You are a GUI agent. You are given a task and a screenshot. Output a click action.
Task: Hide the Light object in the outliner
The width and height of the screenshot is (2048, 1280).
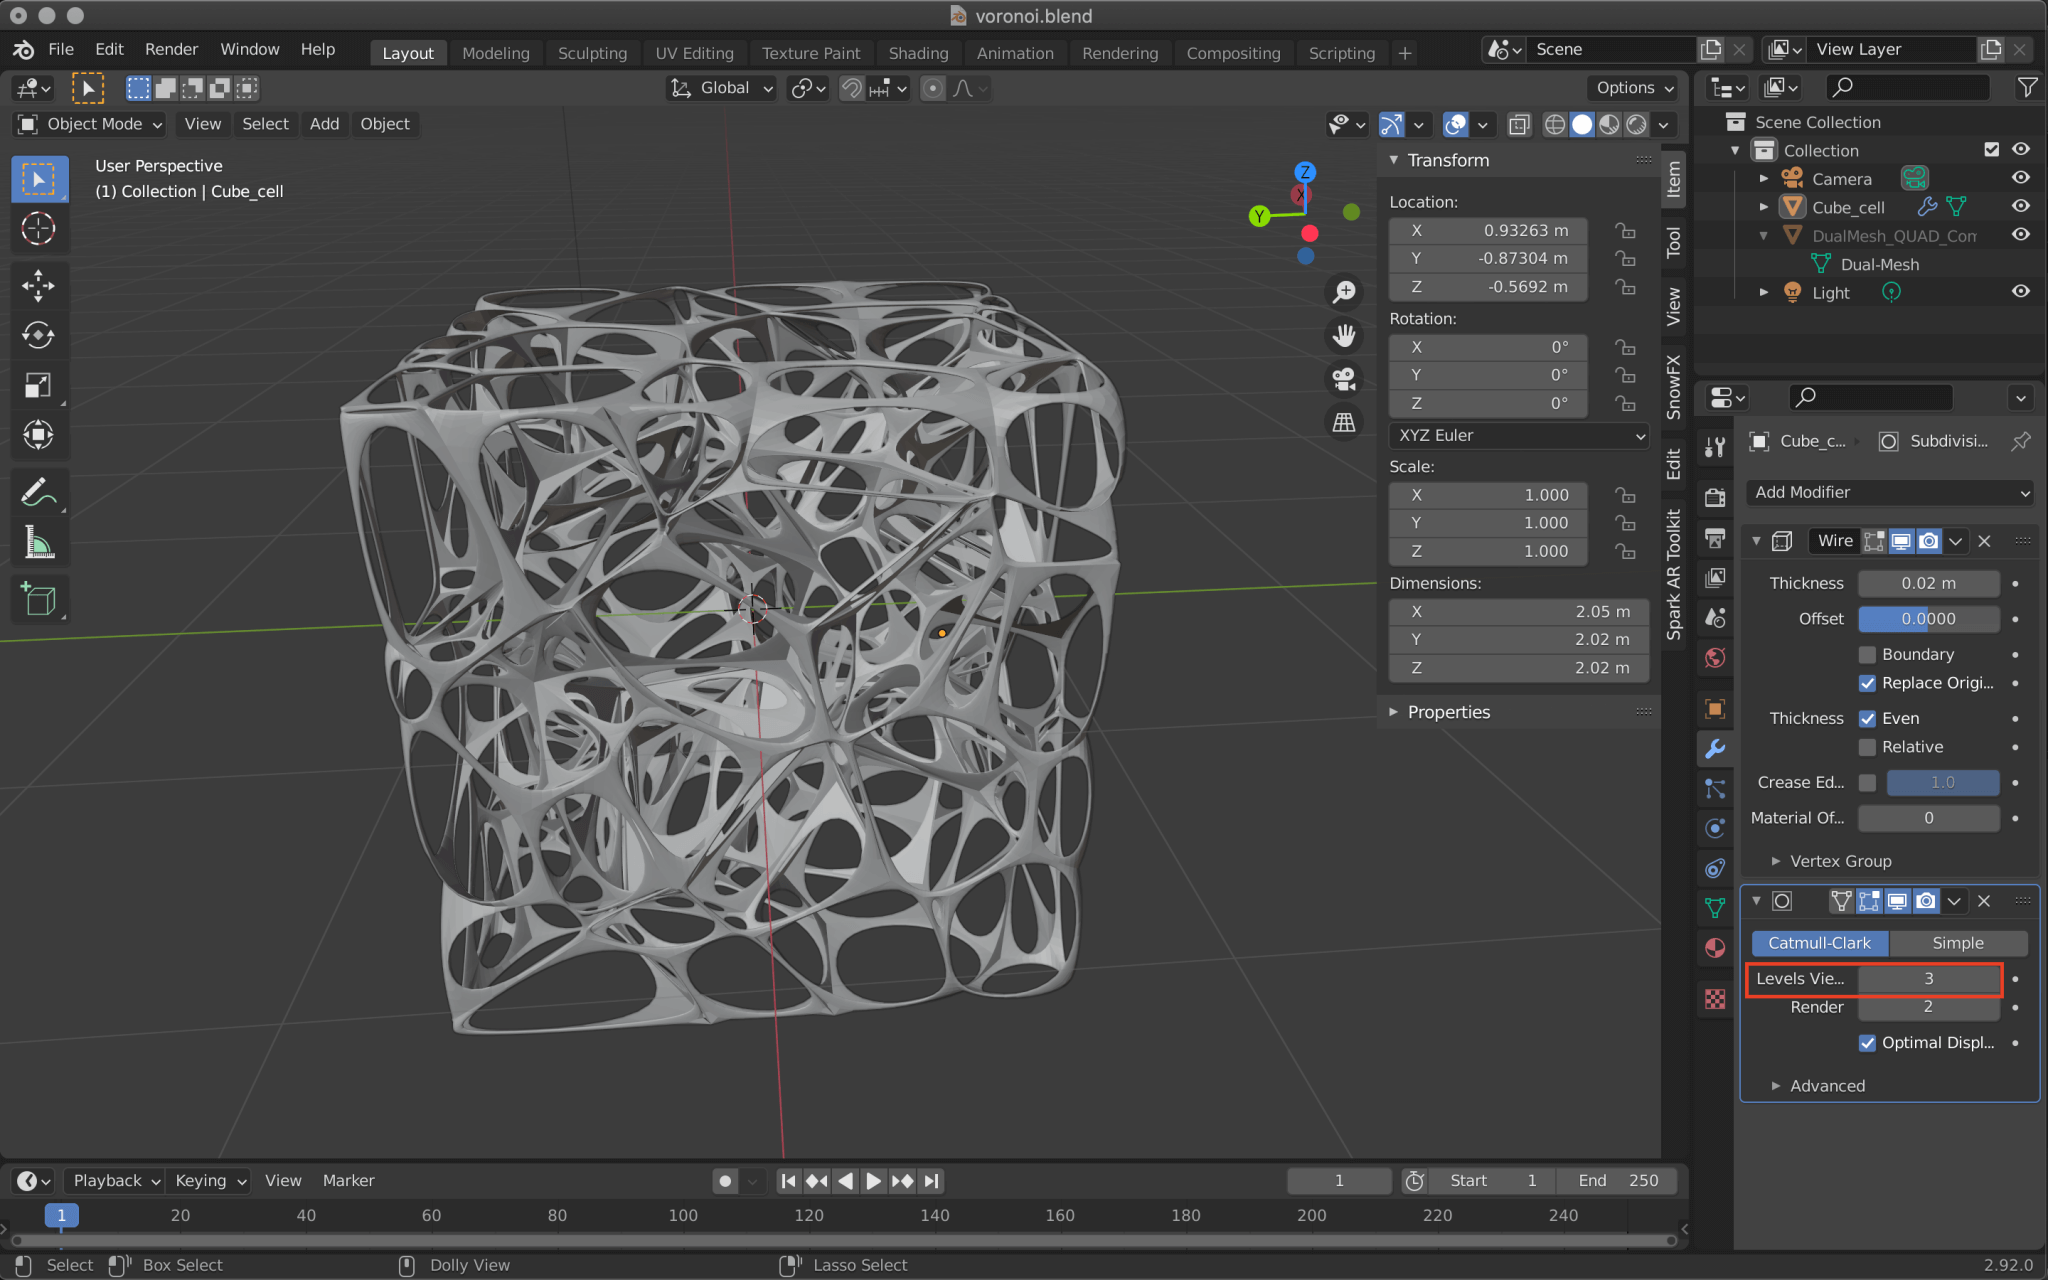tap(2020, 292)
